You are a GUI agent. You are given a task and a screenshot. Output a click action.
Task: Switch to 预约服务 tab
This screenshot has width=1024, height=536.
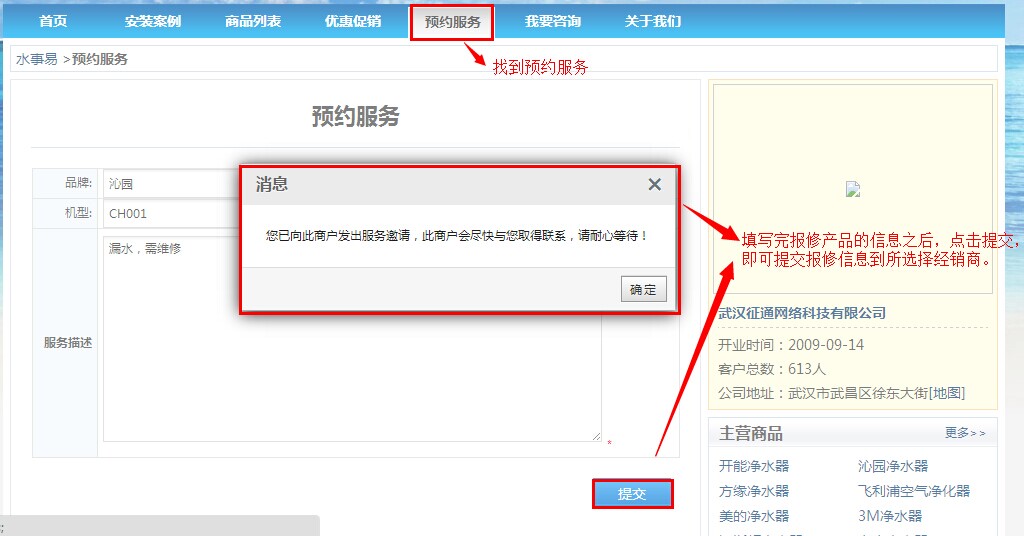pos(452,21)
